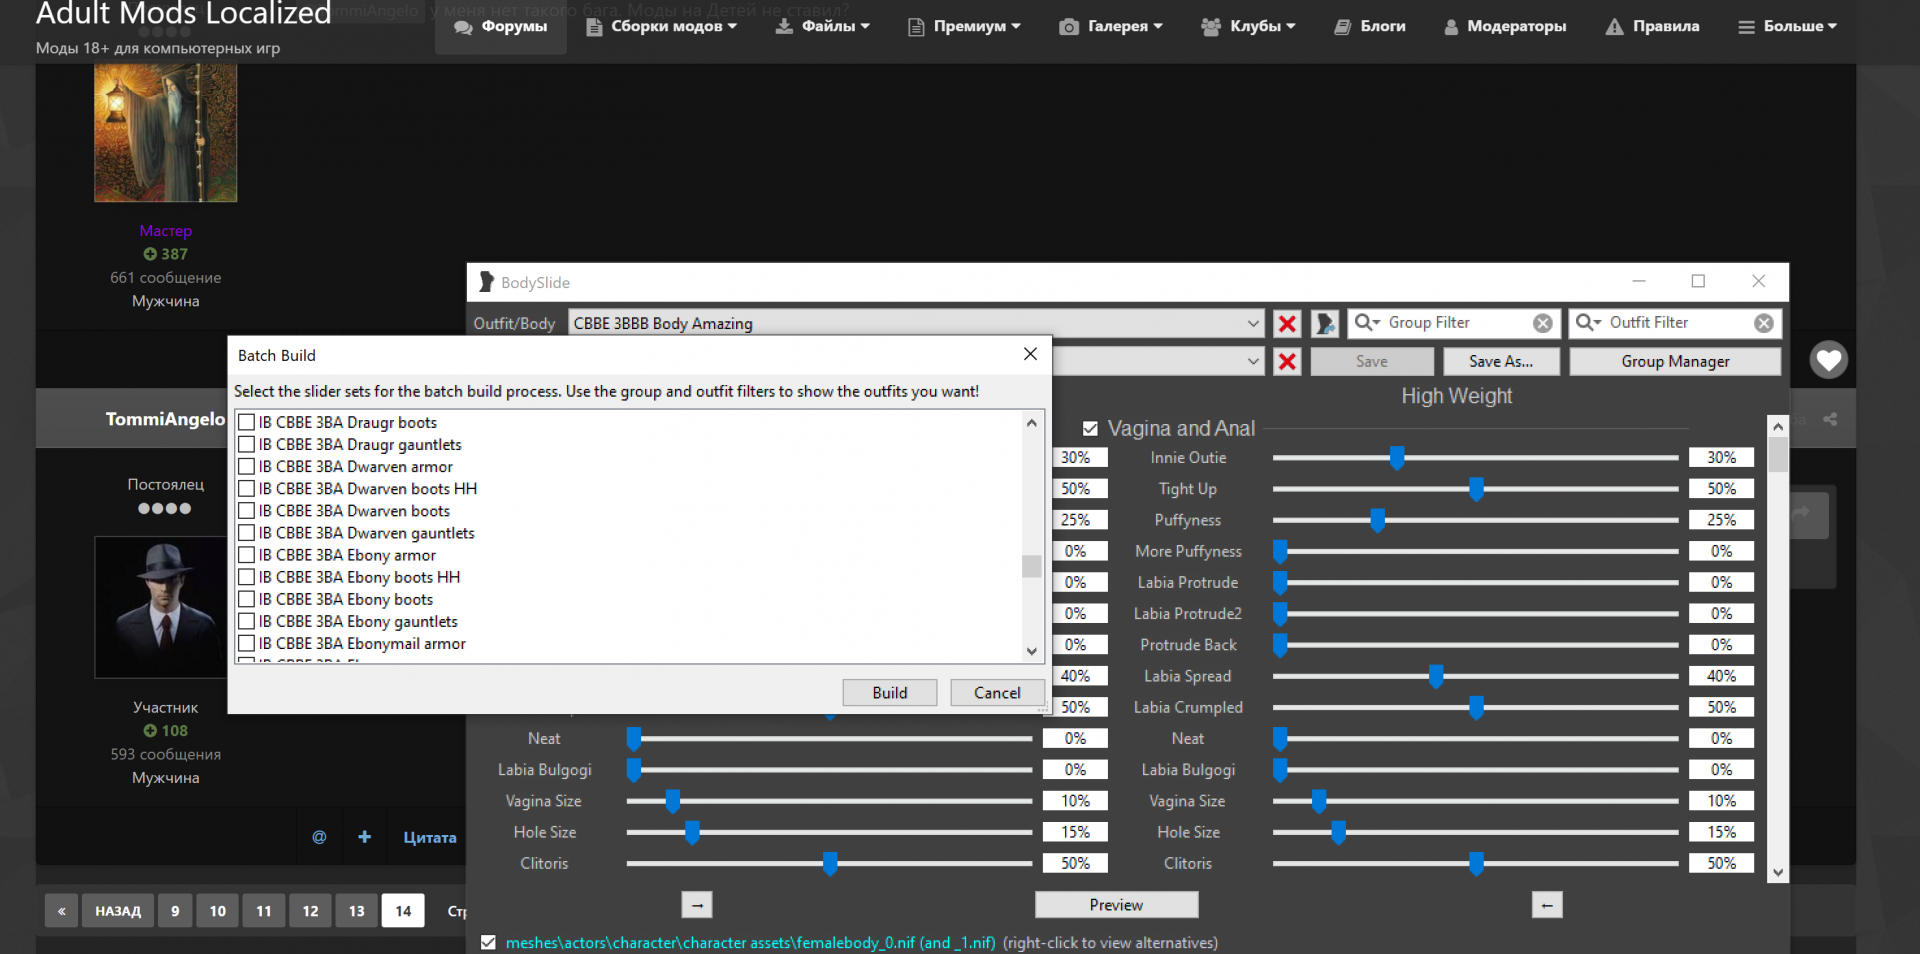Expand the Outfit/Body dropdown

[x=1253, y=324]
